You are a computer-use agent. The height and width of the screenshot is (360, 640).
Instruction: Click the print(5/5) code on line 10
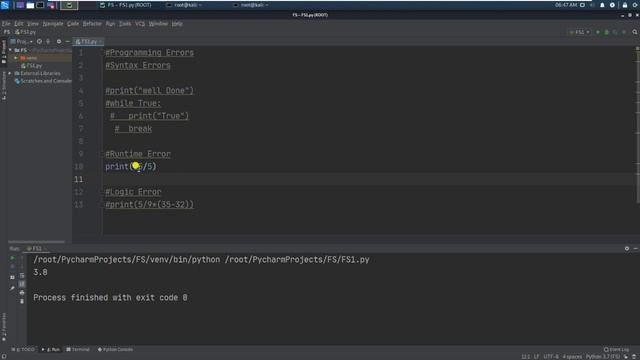coord(131,167)
